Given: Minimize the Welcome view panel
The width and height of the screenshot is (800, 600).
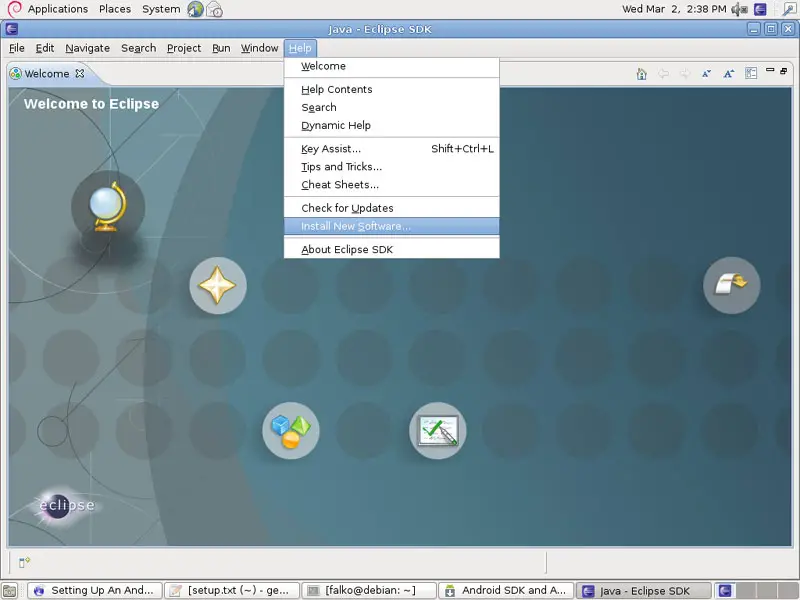Looking at the screenshot, I should pyautogui.click(x=770, y=70).
